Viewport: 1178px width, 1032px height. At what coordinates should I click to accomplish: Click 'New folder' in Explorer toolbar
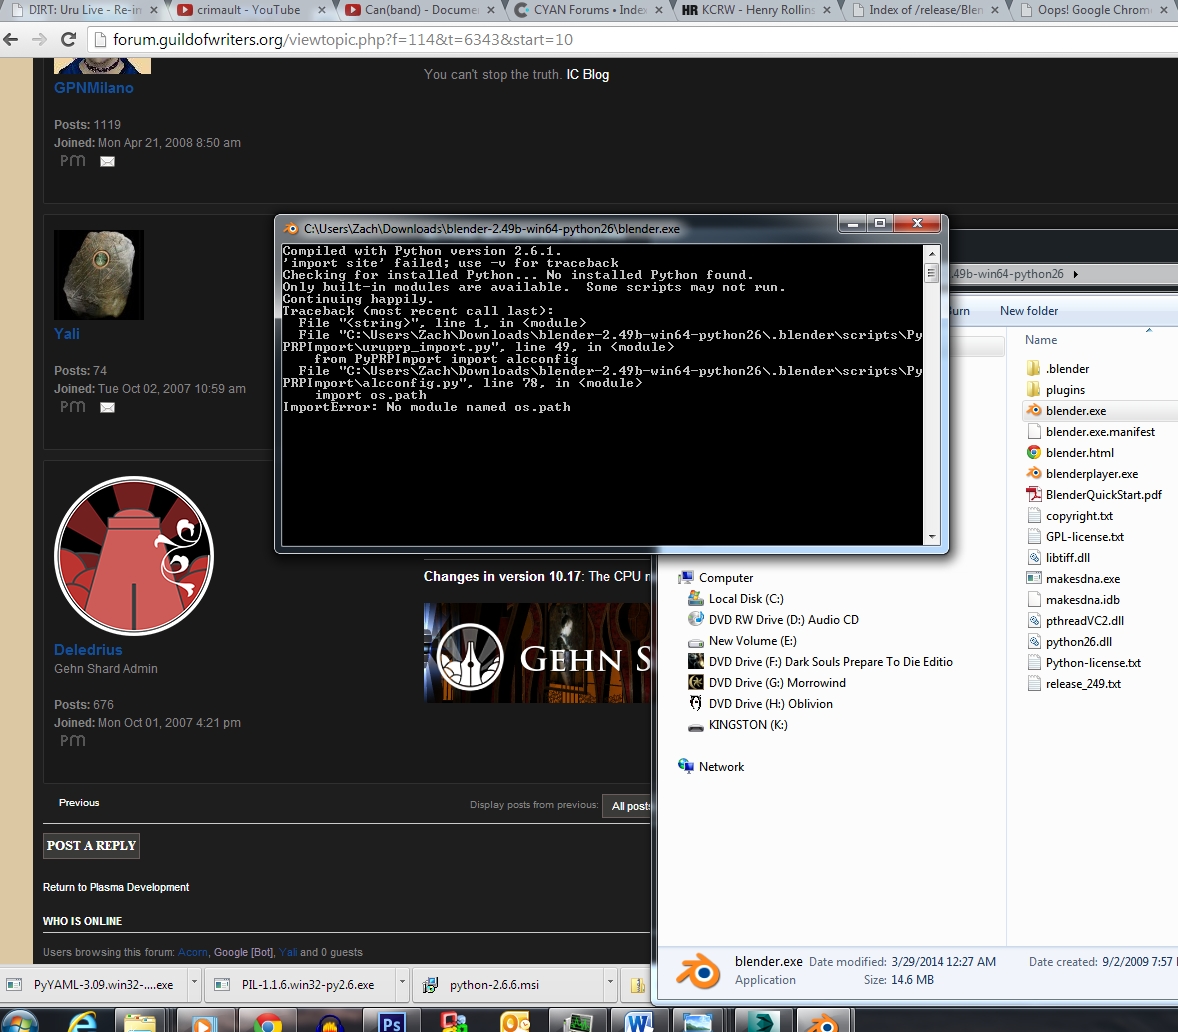(1028, 311)
